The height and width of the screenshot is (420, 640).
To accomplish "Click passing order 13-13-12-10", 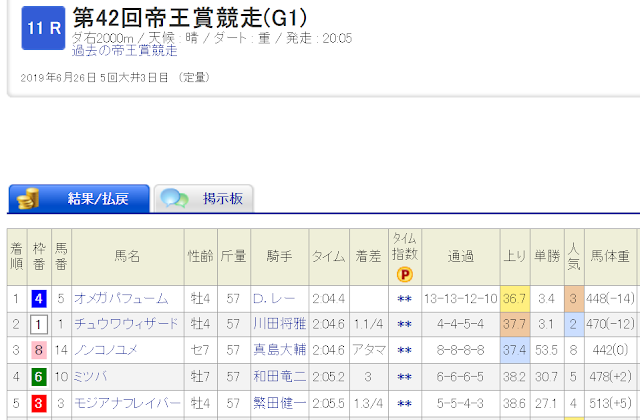I will [461, 299].
